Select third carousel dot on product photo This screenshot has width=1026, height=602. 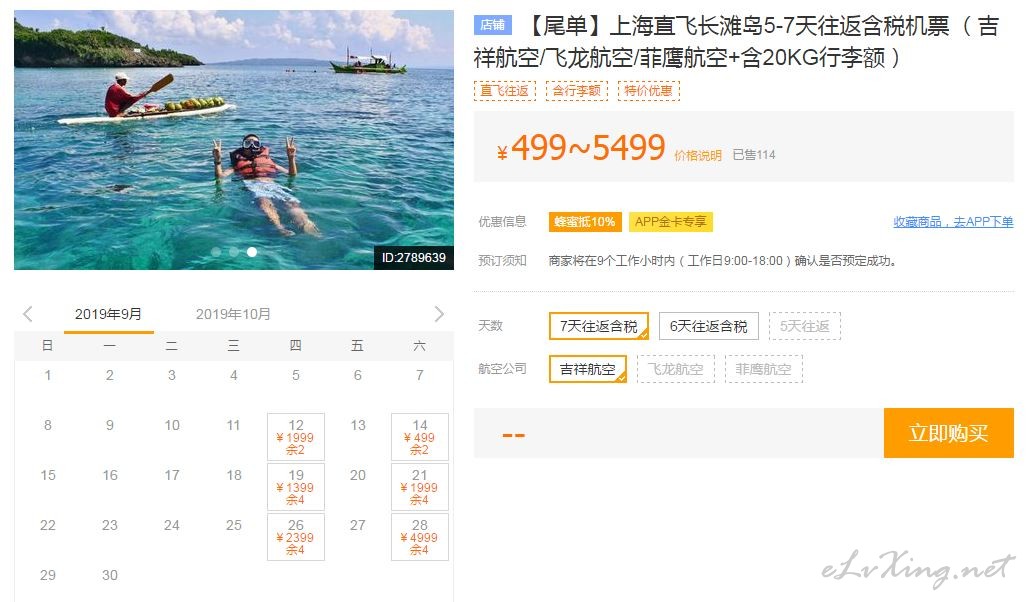[252, 251]
